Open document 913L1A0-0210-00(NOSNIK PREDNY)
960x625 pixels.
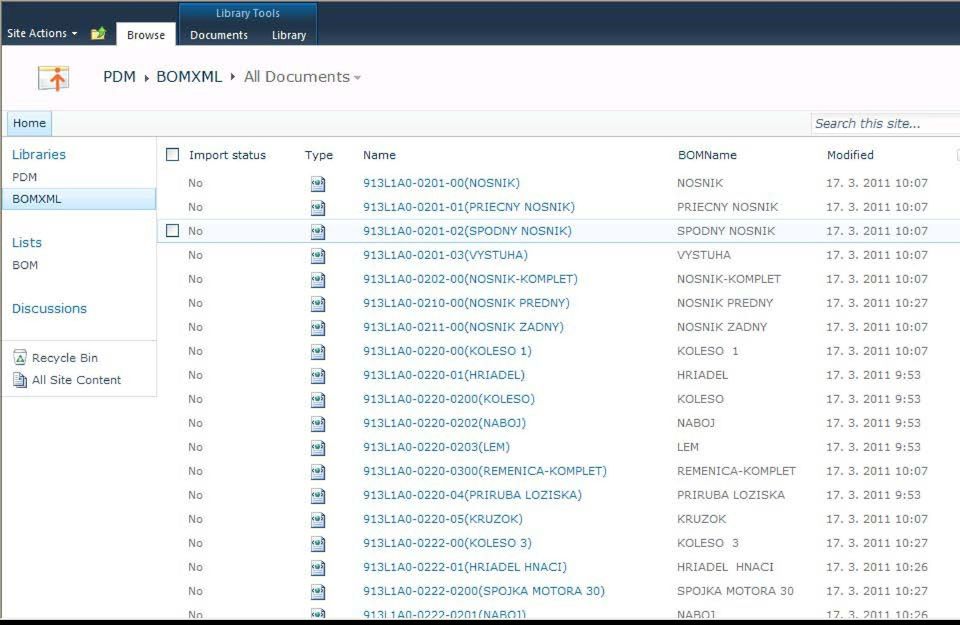[x=467, y=303]
